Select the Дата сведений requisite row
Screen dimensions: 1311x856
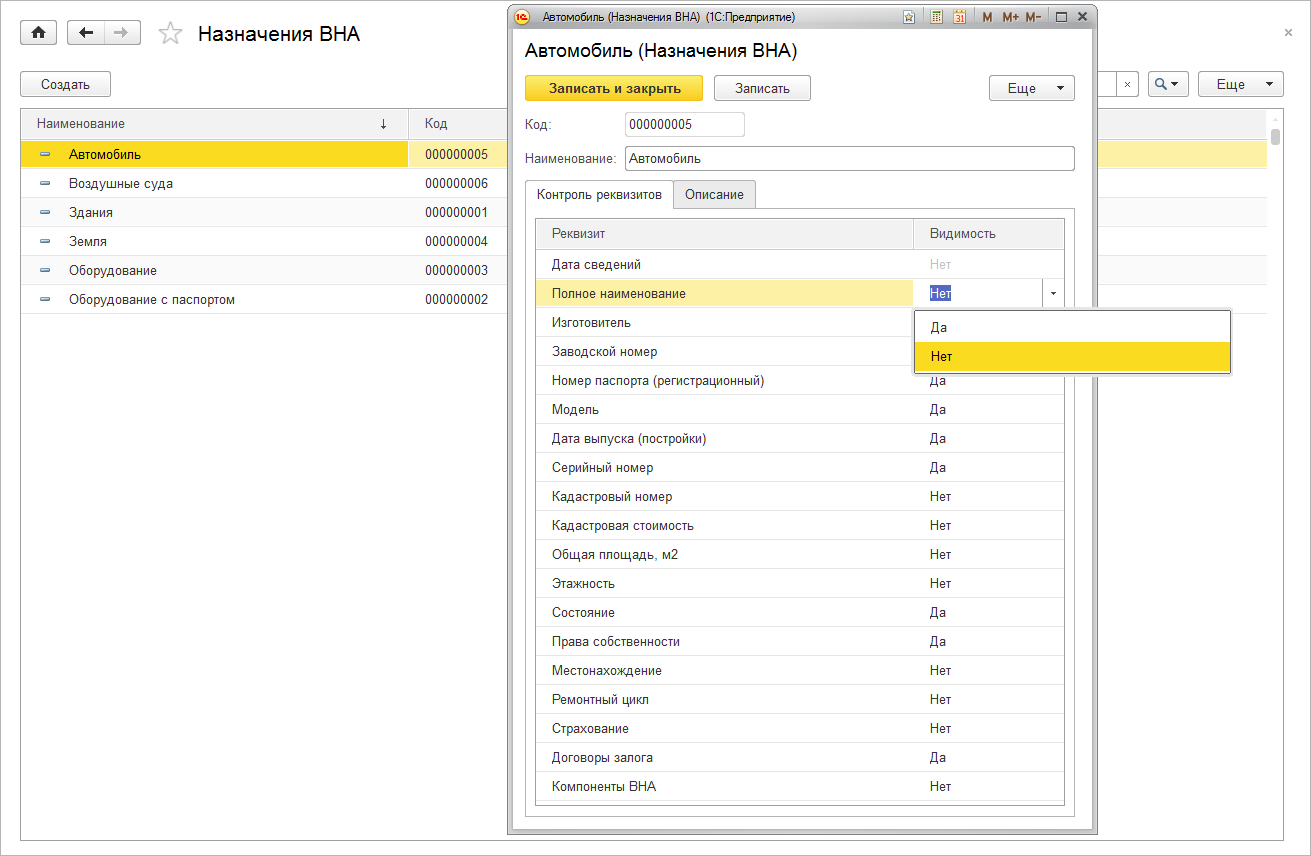point(800,265)
